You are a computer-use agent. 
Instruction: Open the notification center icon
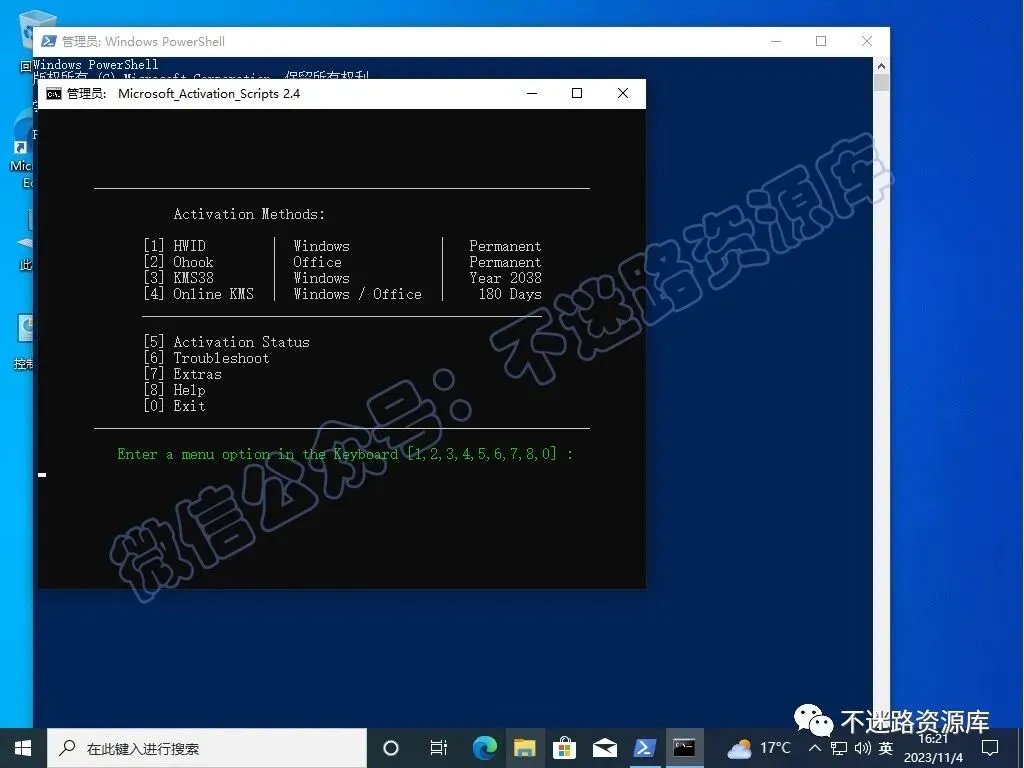pyautogui.click(x=990, y=748)
